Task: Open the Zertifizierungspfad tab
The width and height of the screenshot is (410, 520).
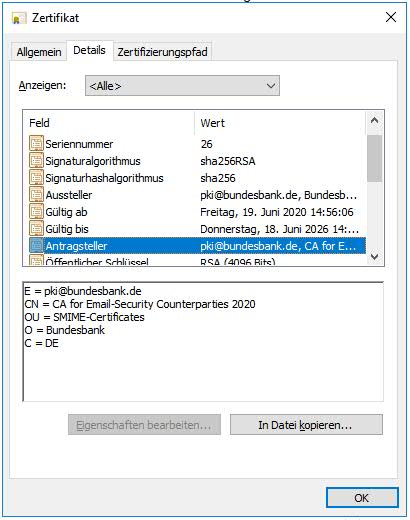Action: [162, 52]
